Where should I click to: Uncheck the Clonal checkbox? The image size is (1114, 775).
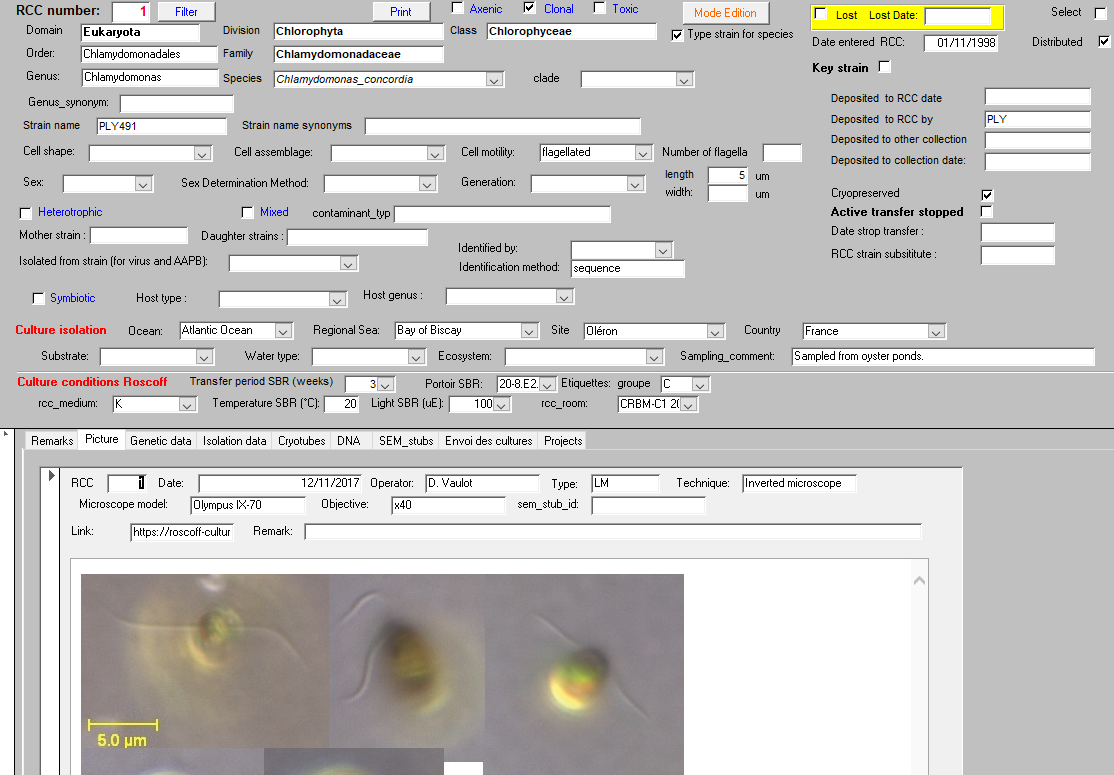529,9
